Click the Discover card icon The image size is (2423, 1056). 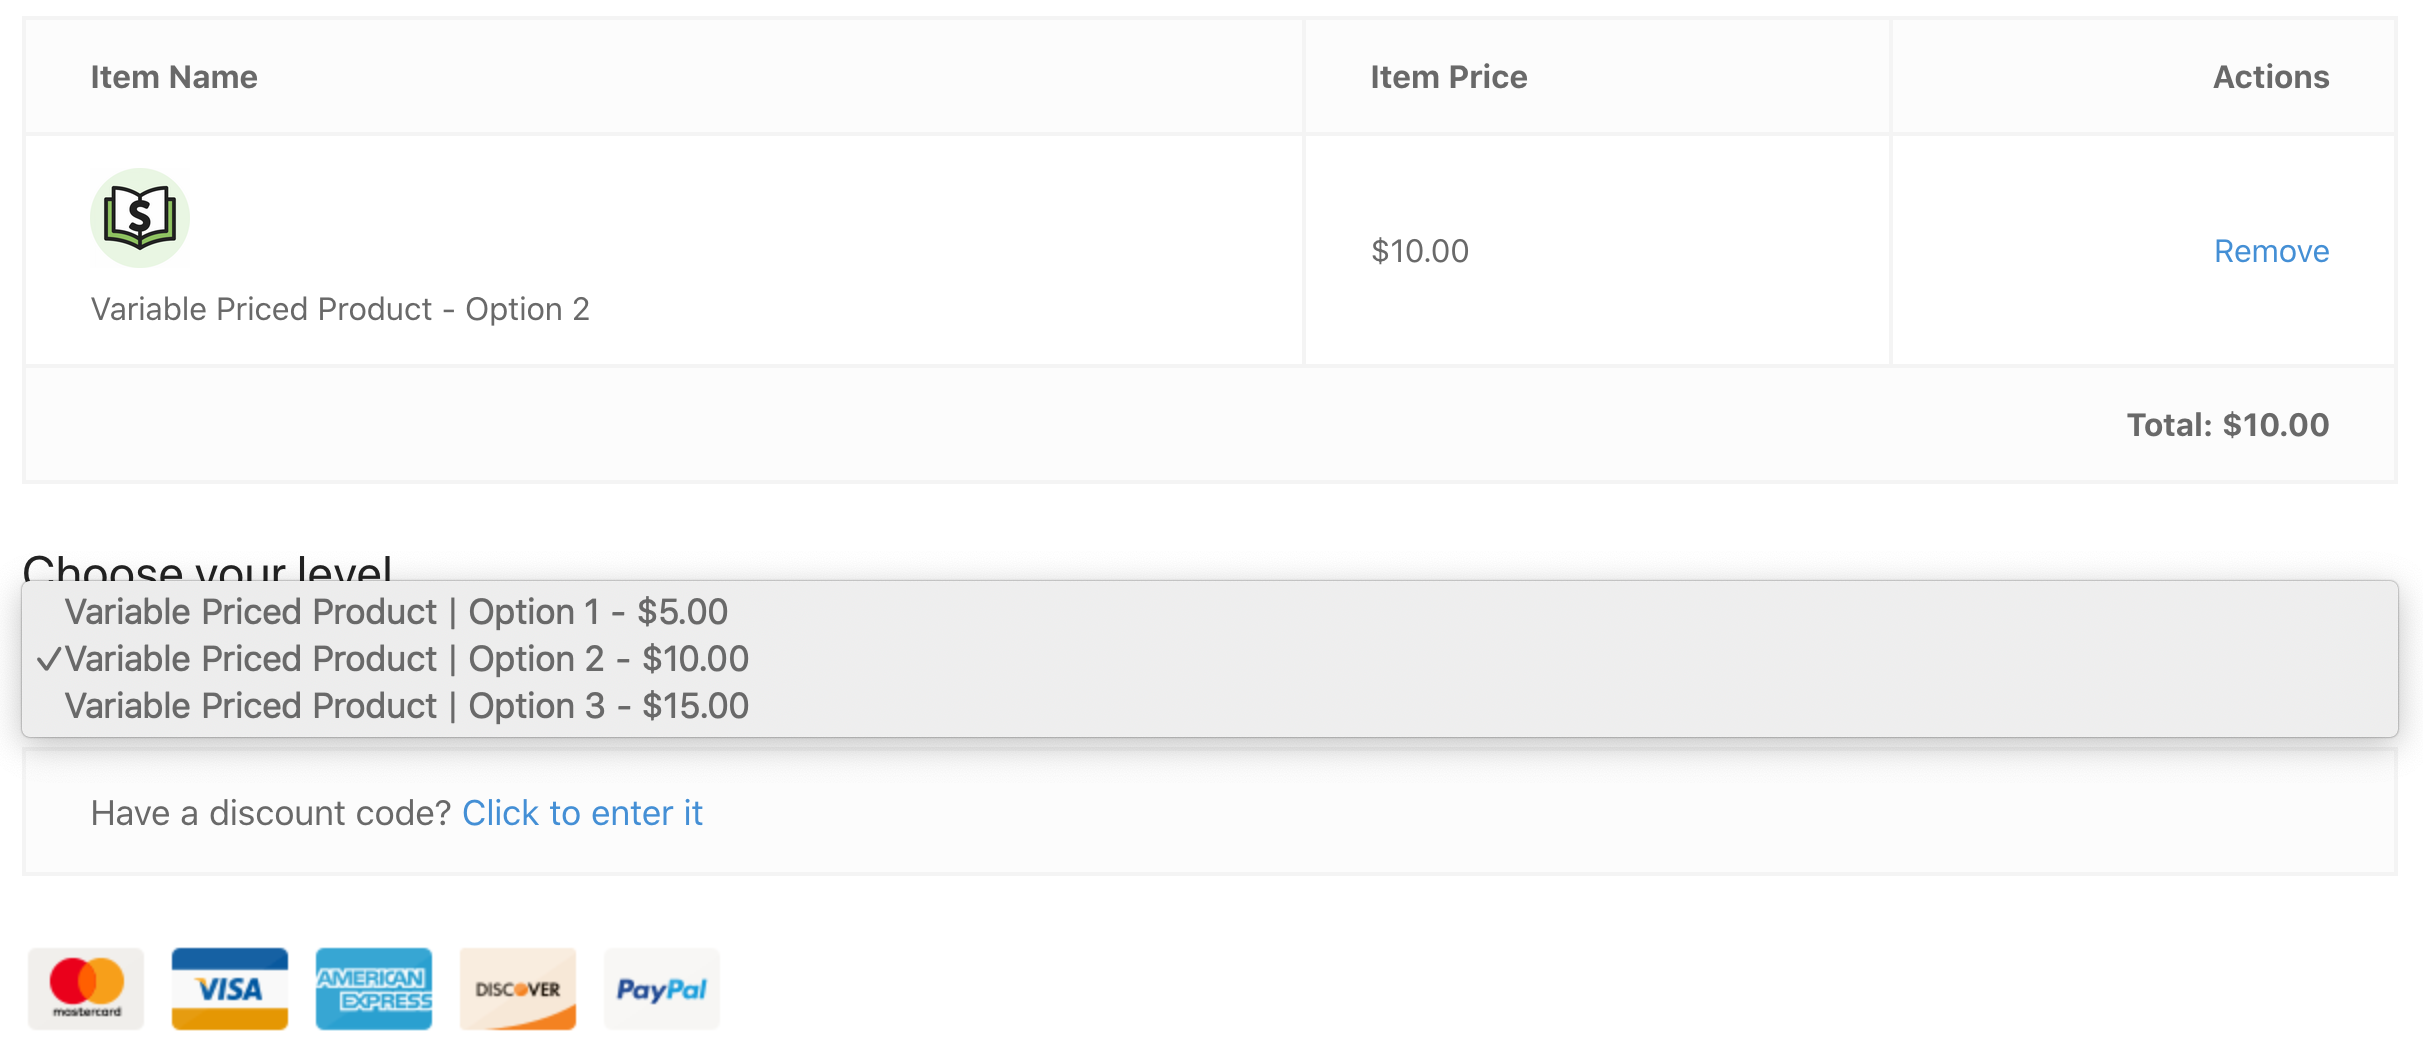pos(518,989)
